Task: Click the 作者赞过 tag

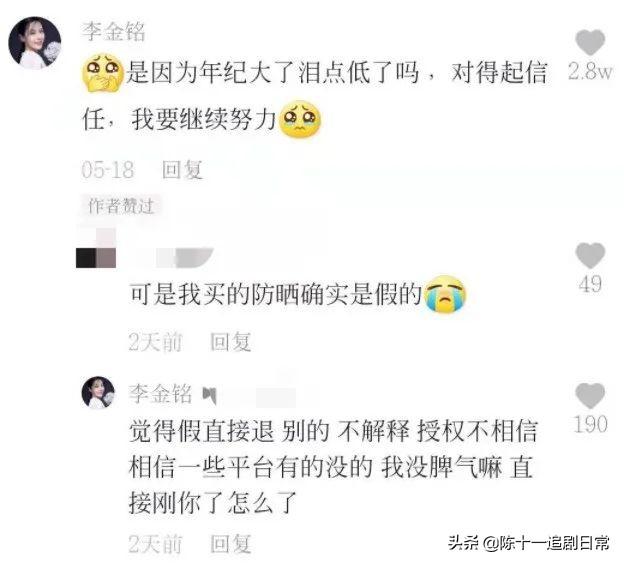Action: coord(121,206)
